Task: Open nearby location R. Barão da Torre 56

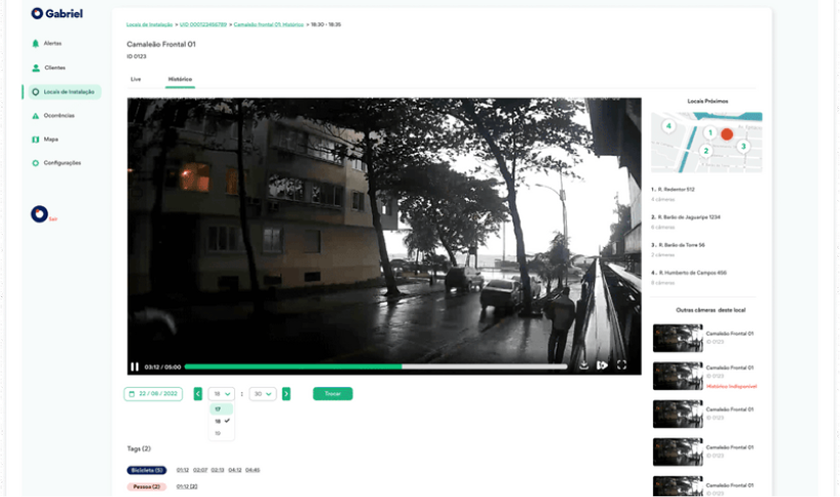Action: [x=681, y=245]
